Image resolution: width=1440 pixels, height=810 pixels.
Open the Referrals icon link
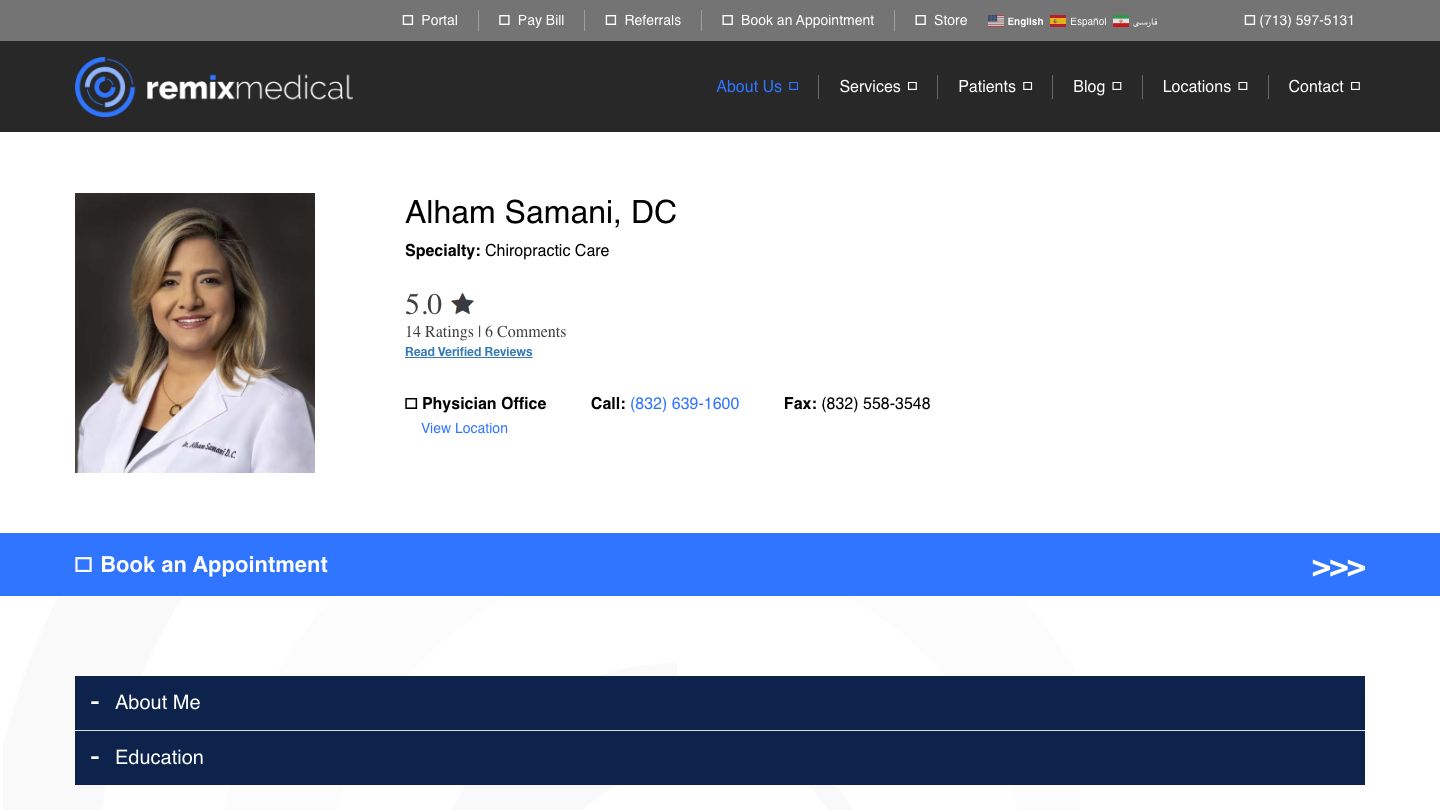(611, 20)
